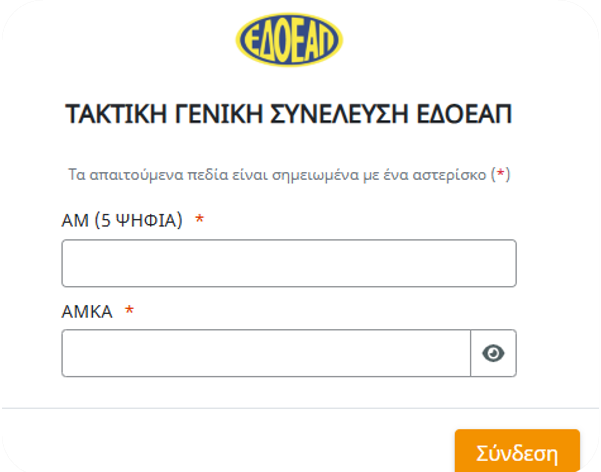Click the asterisk in parentheses in the note
Viewport: 601px width, 472px height.
(502, 174)
